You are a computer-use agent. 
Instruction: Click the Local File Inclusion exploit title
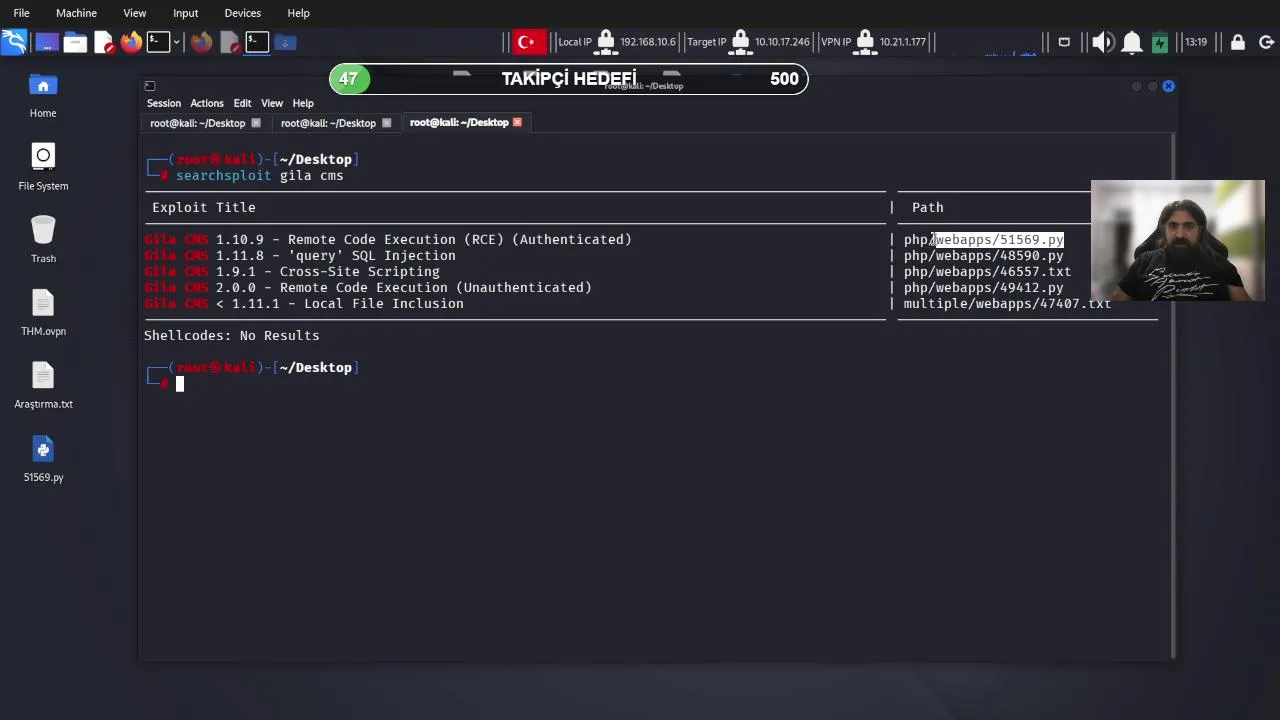pyautogui.click(x=304, y=304)
